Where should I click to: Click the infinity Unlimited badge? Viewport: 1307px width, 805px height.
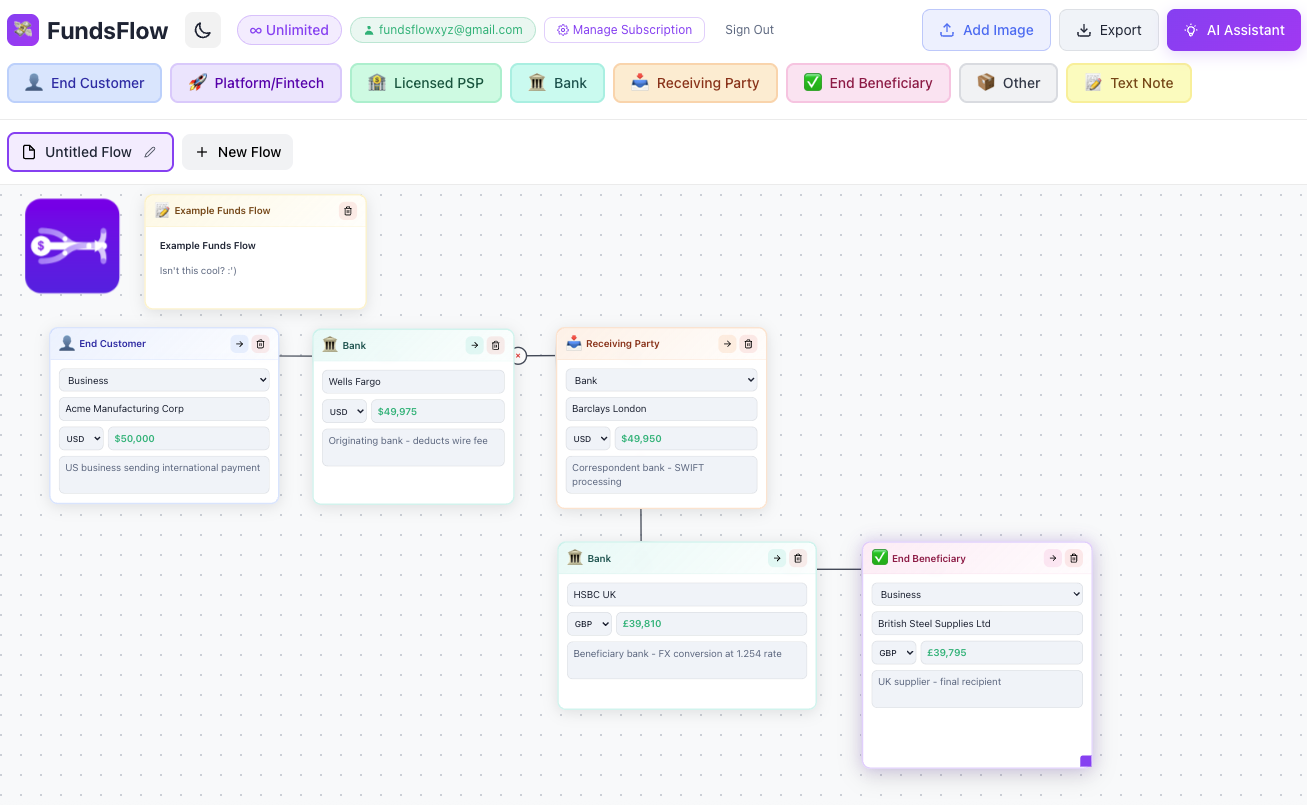(289, 29)
